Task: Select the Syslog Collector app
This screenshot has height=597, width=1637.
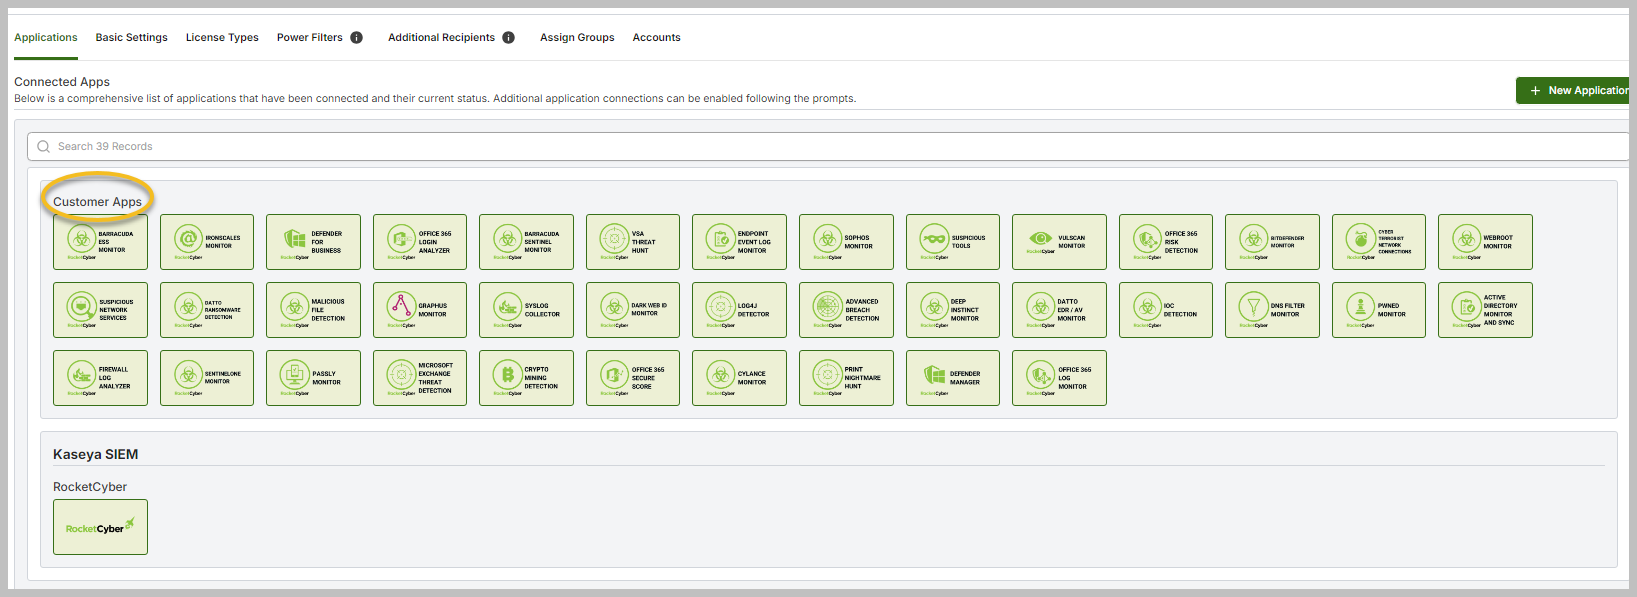Action: 526,310
